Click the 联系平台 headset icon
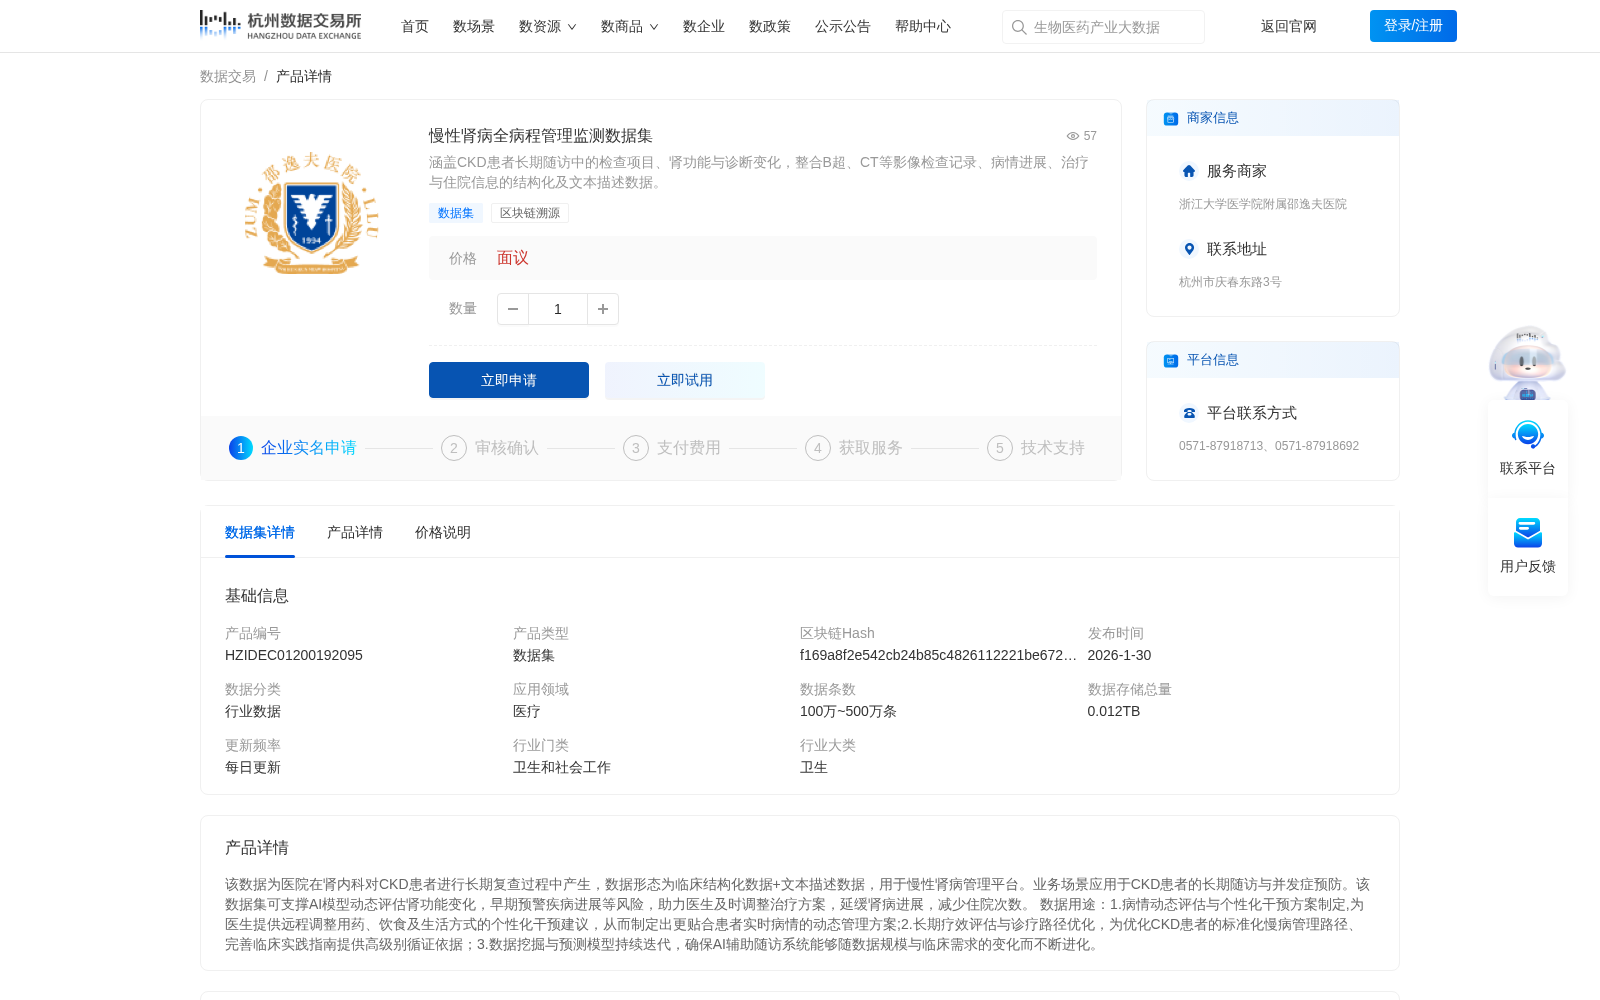This screenshot has height=1000, width=1600. pos(1528,435)
